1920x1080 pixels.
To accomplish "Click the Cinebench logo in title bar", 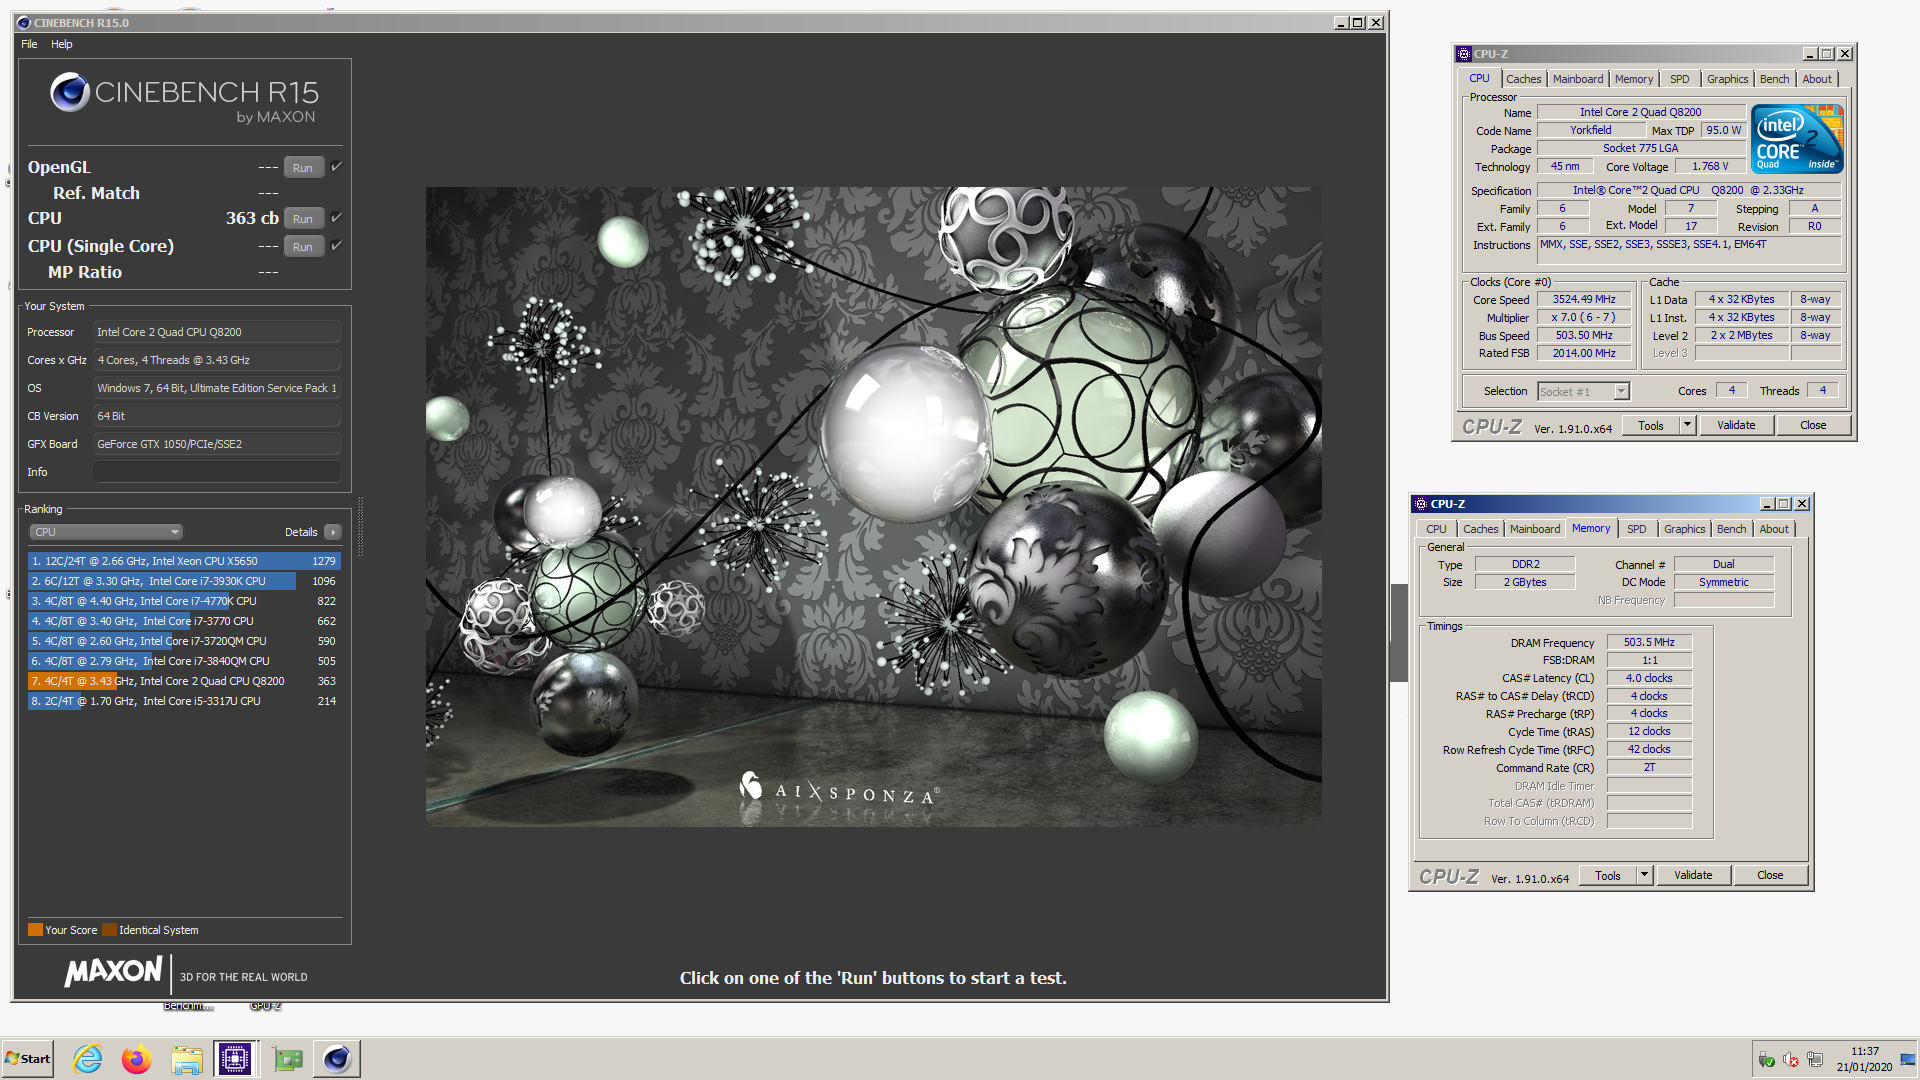I will point(24,22).
